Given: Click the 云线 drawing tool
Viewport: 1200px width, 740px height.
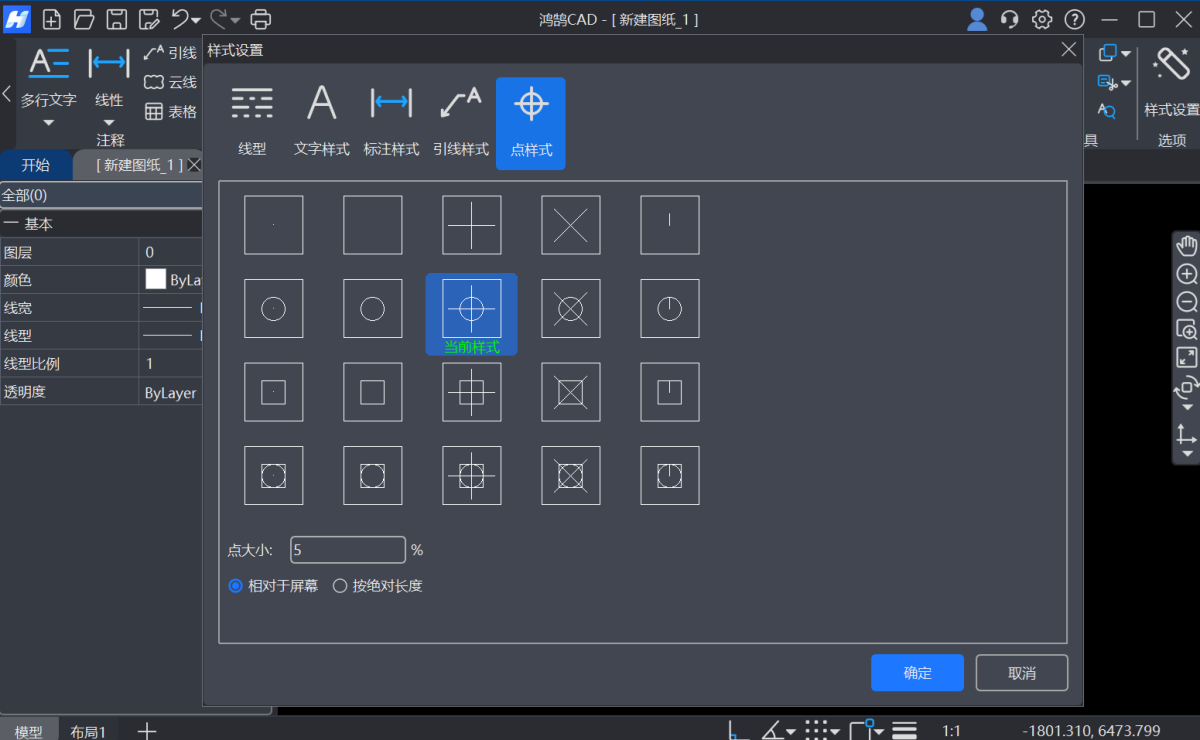Looking at the screenshot, I should (x=170, y=82).
